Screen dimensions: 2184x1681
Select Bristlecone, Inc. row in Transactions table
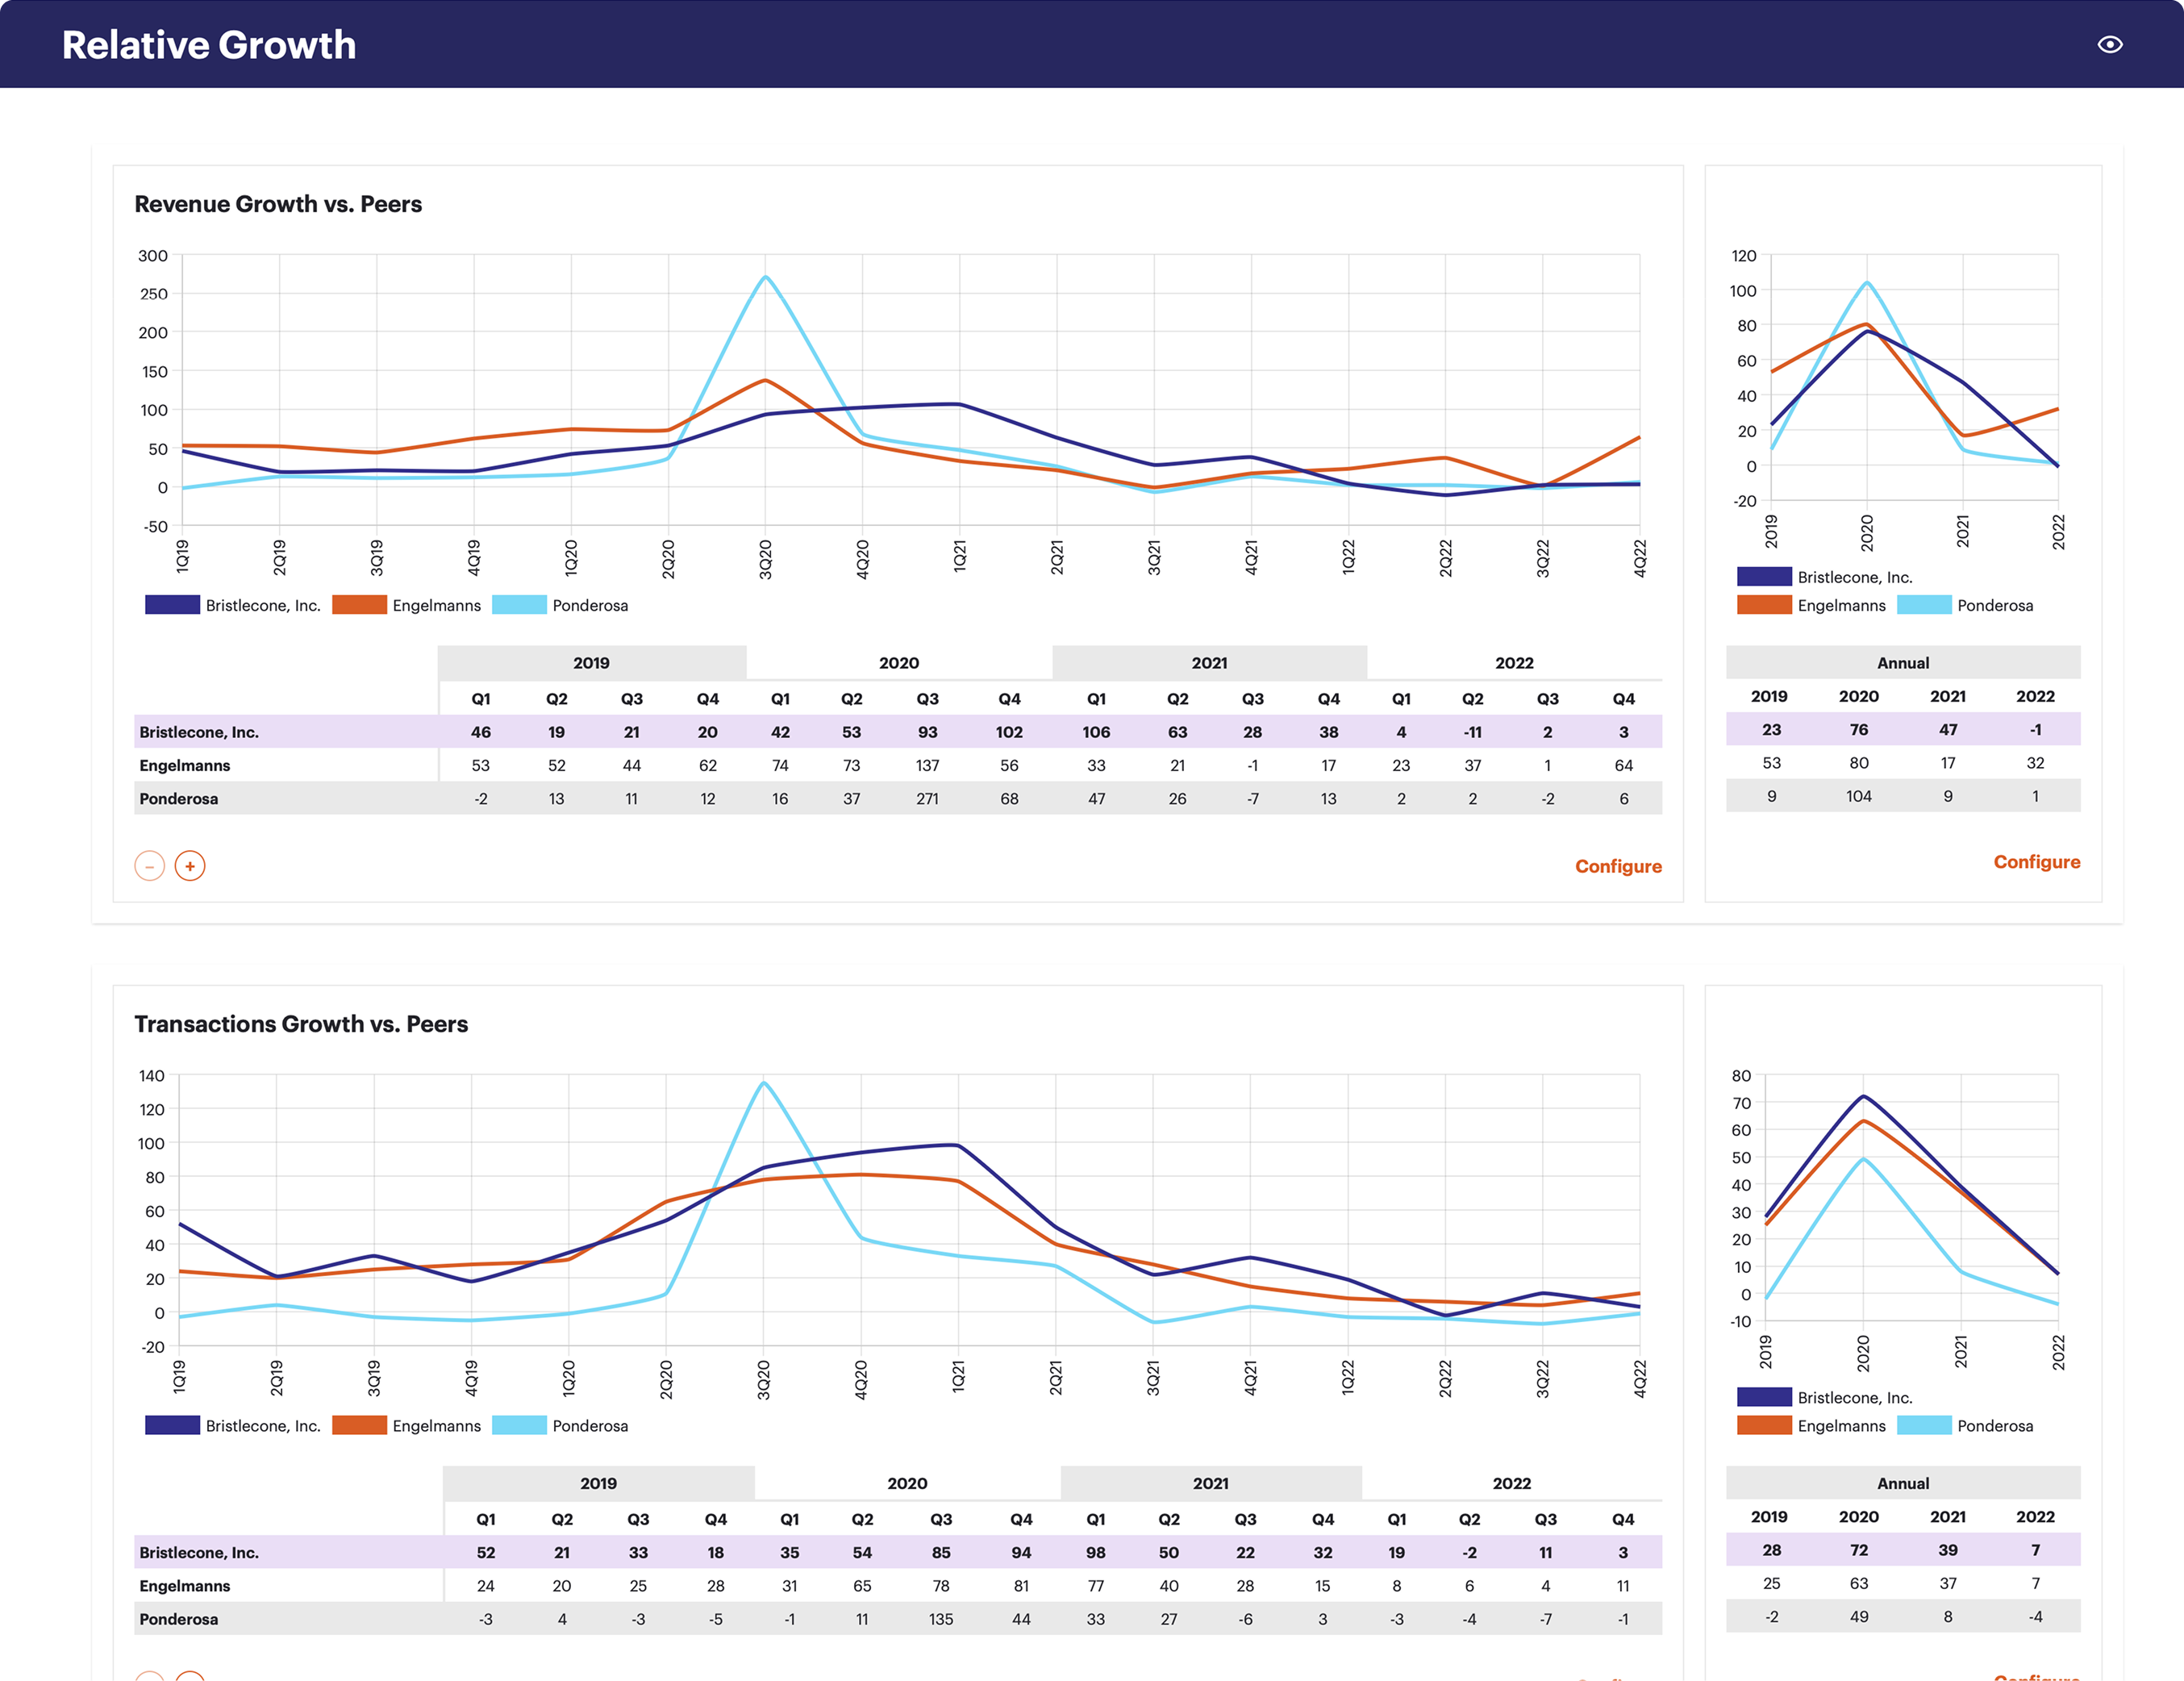[898, 1552]
